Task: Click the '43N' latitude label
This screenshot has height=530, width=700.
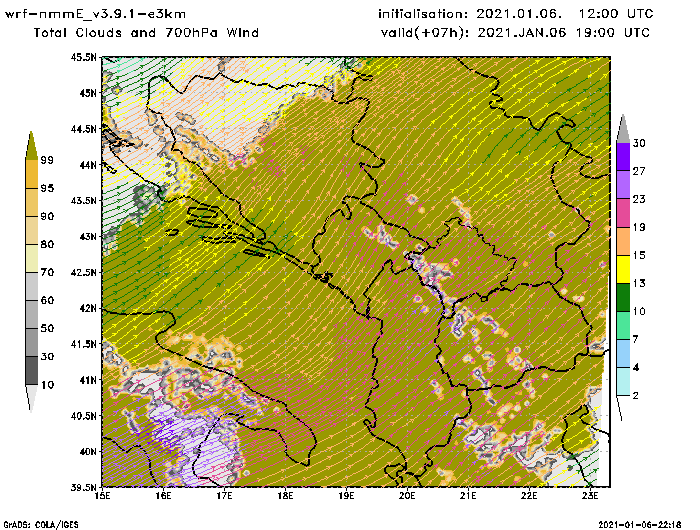Action: (x=88, y=236)
